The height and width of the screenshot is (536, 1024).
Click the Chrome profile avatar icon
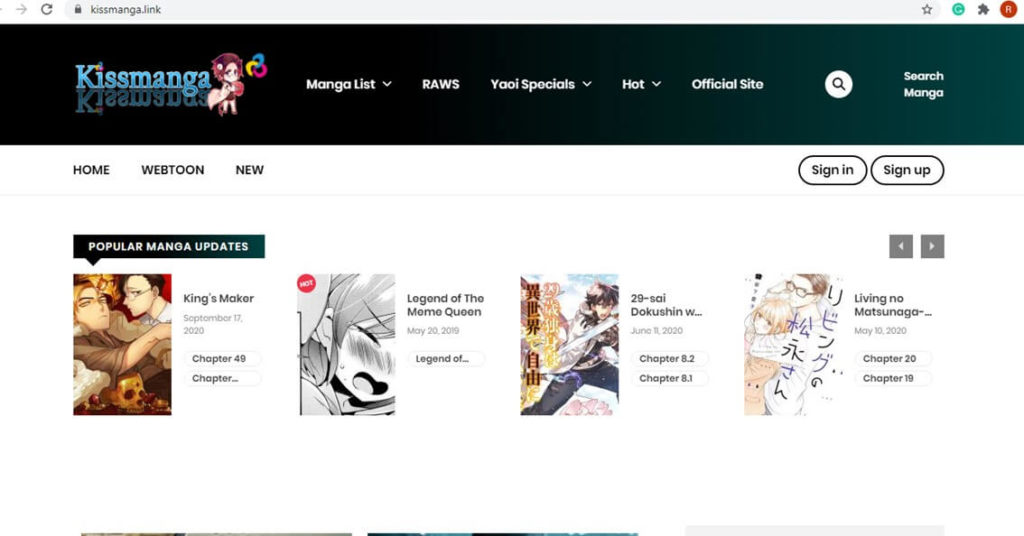click(1008, 9)
